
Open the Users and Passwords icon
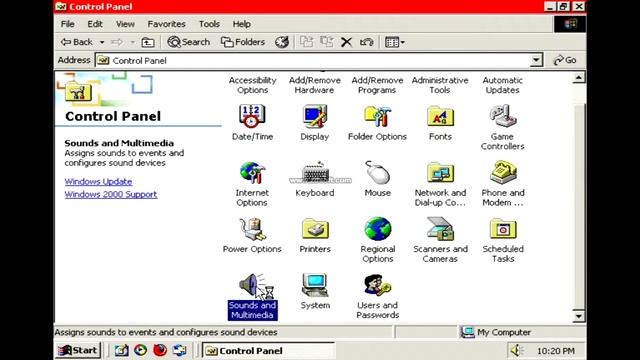pyautogui.click(x=378, y=285)
